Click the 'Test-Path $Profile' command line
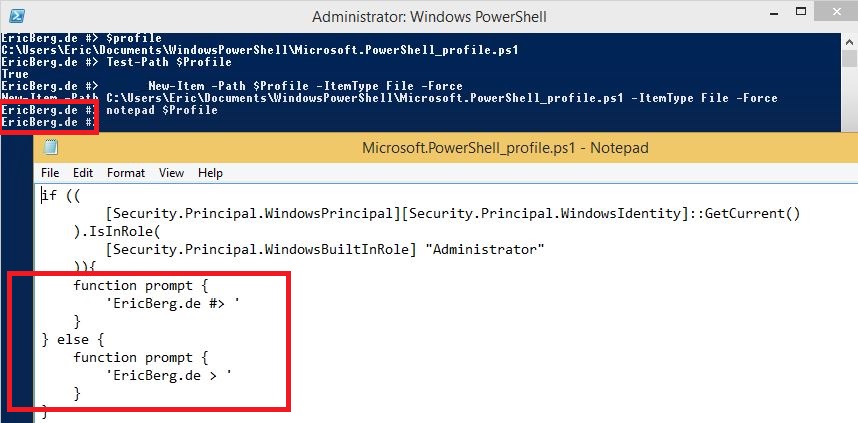The image size is (858, 423). [169, 62]
